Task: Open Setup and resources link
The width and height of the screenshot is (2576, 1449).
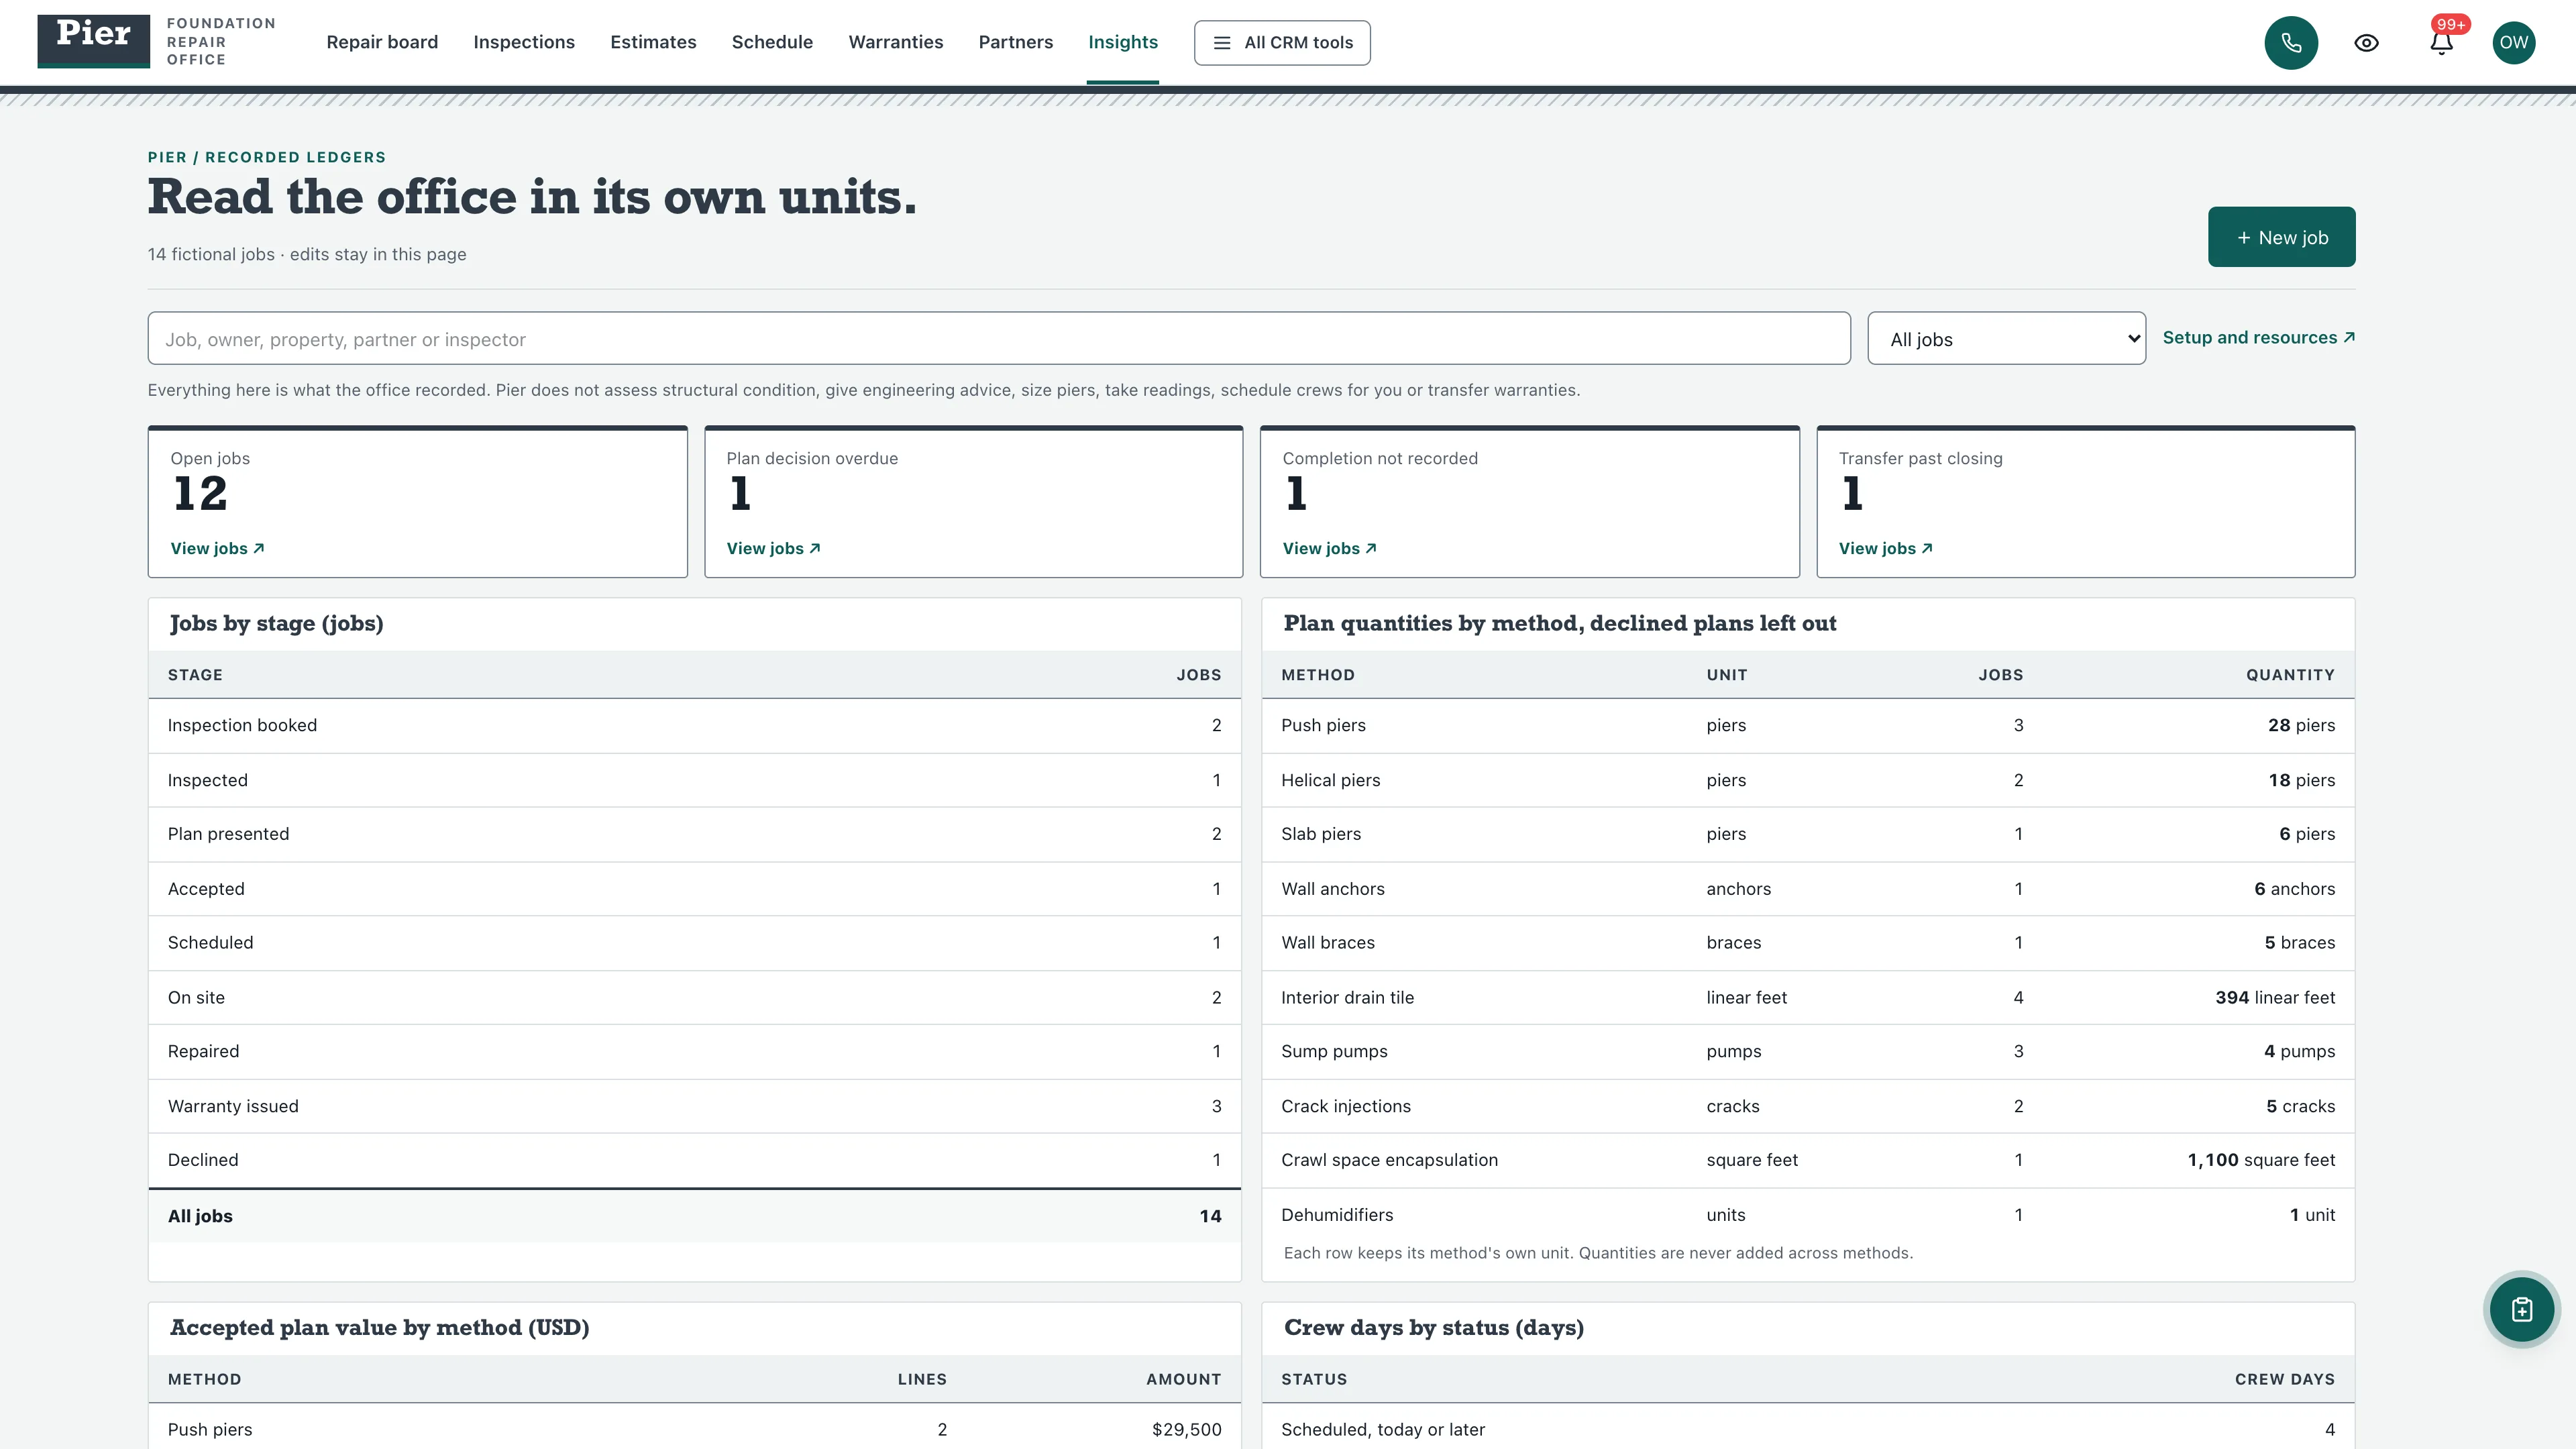Action: click(2258, 338)
